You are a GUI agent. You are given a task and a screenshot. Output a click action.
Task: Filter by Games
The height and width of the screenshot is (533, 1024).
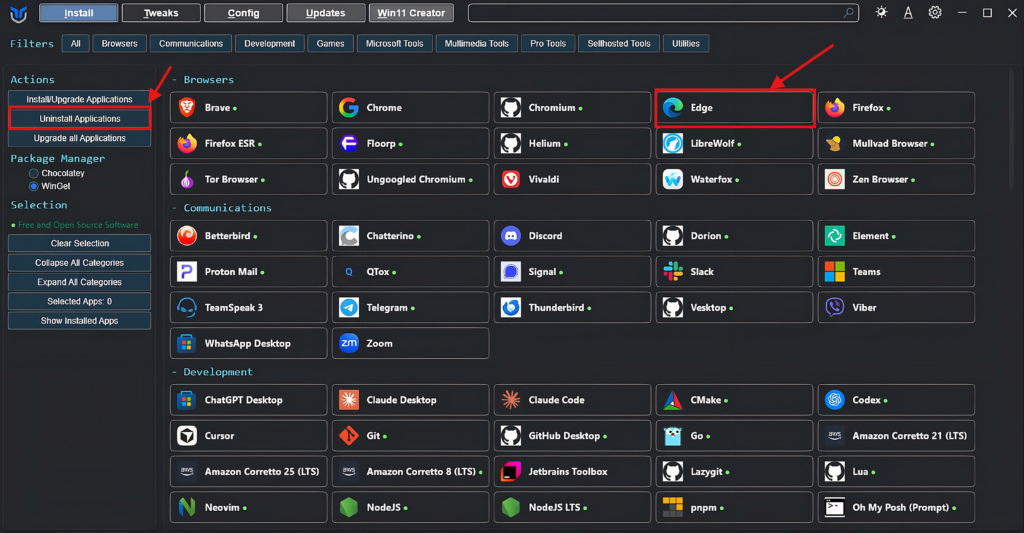[330, 44]
